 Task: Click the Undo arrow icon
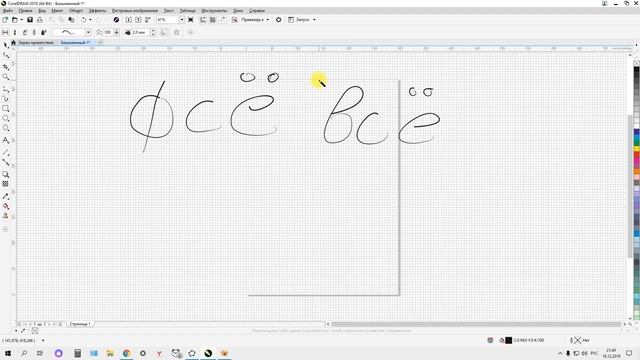[x=83, y=20]
